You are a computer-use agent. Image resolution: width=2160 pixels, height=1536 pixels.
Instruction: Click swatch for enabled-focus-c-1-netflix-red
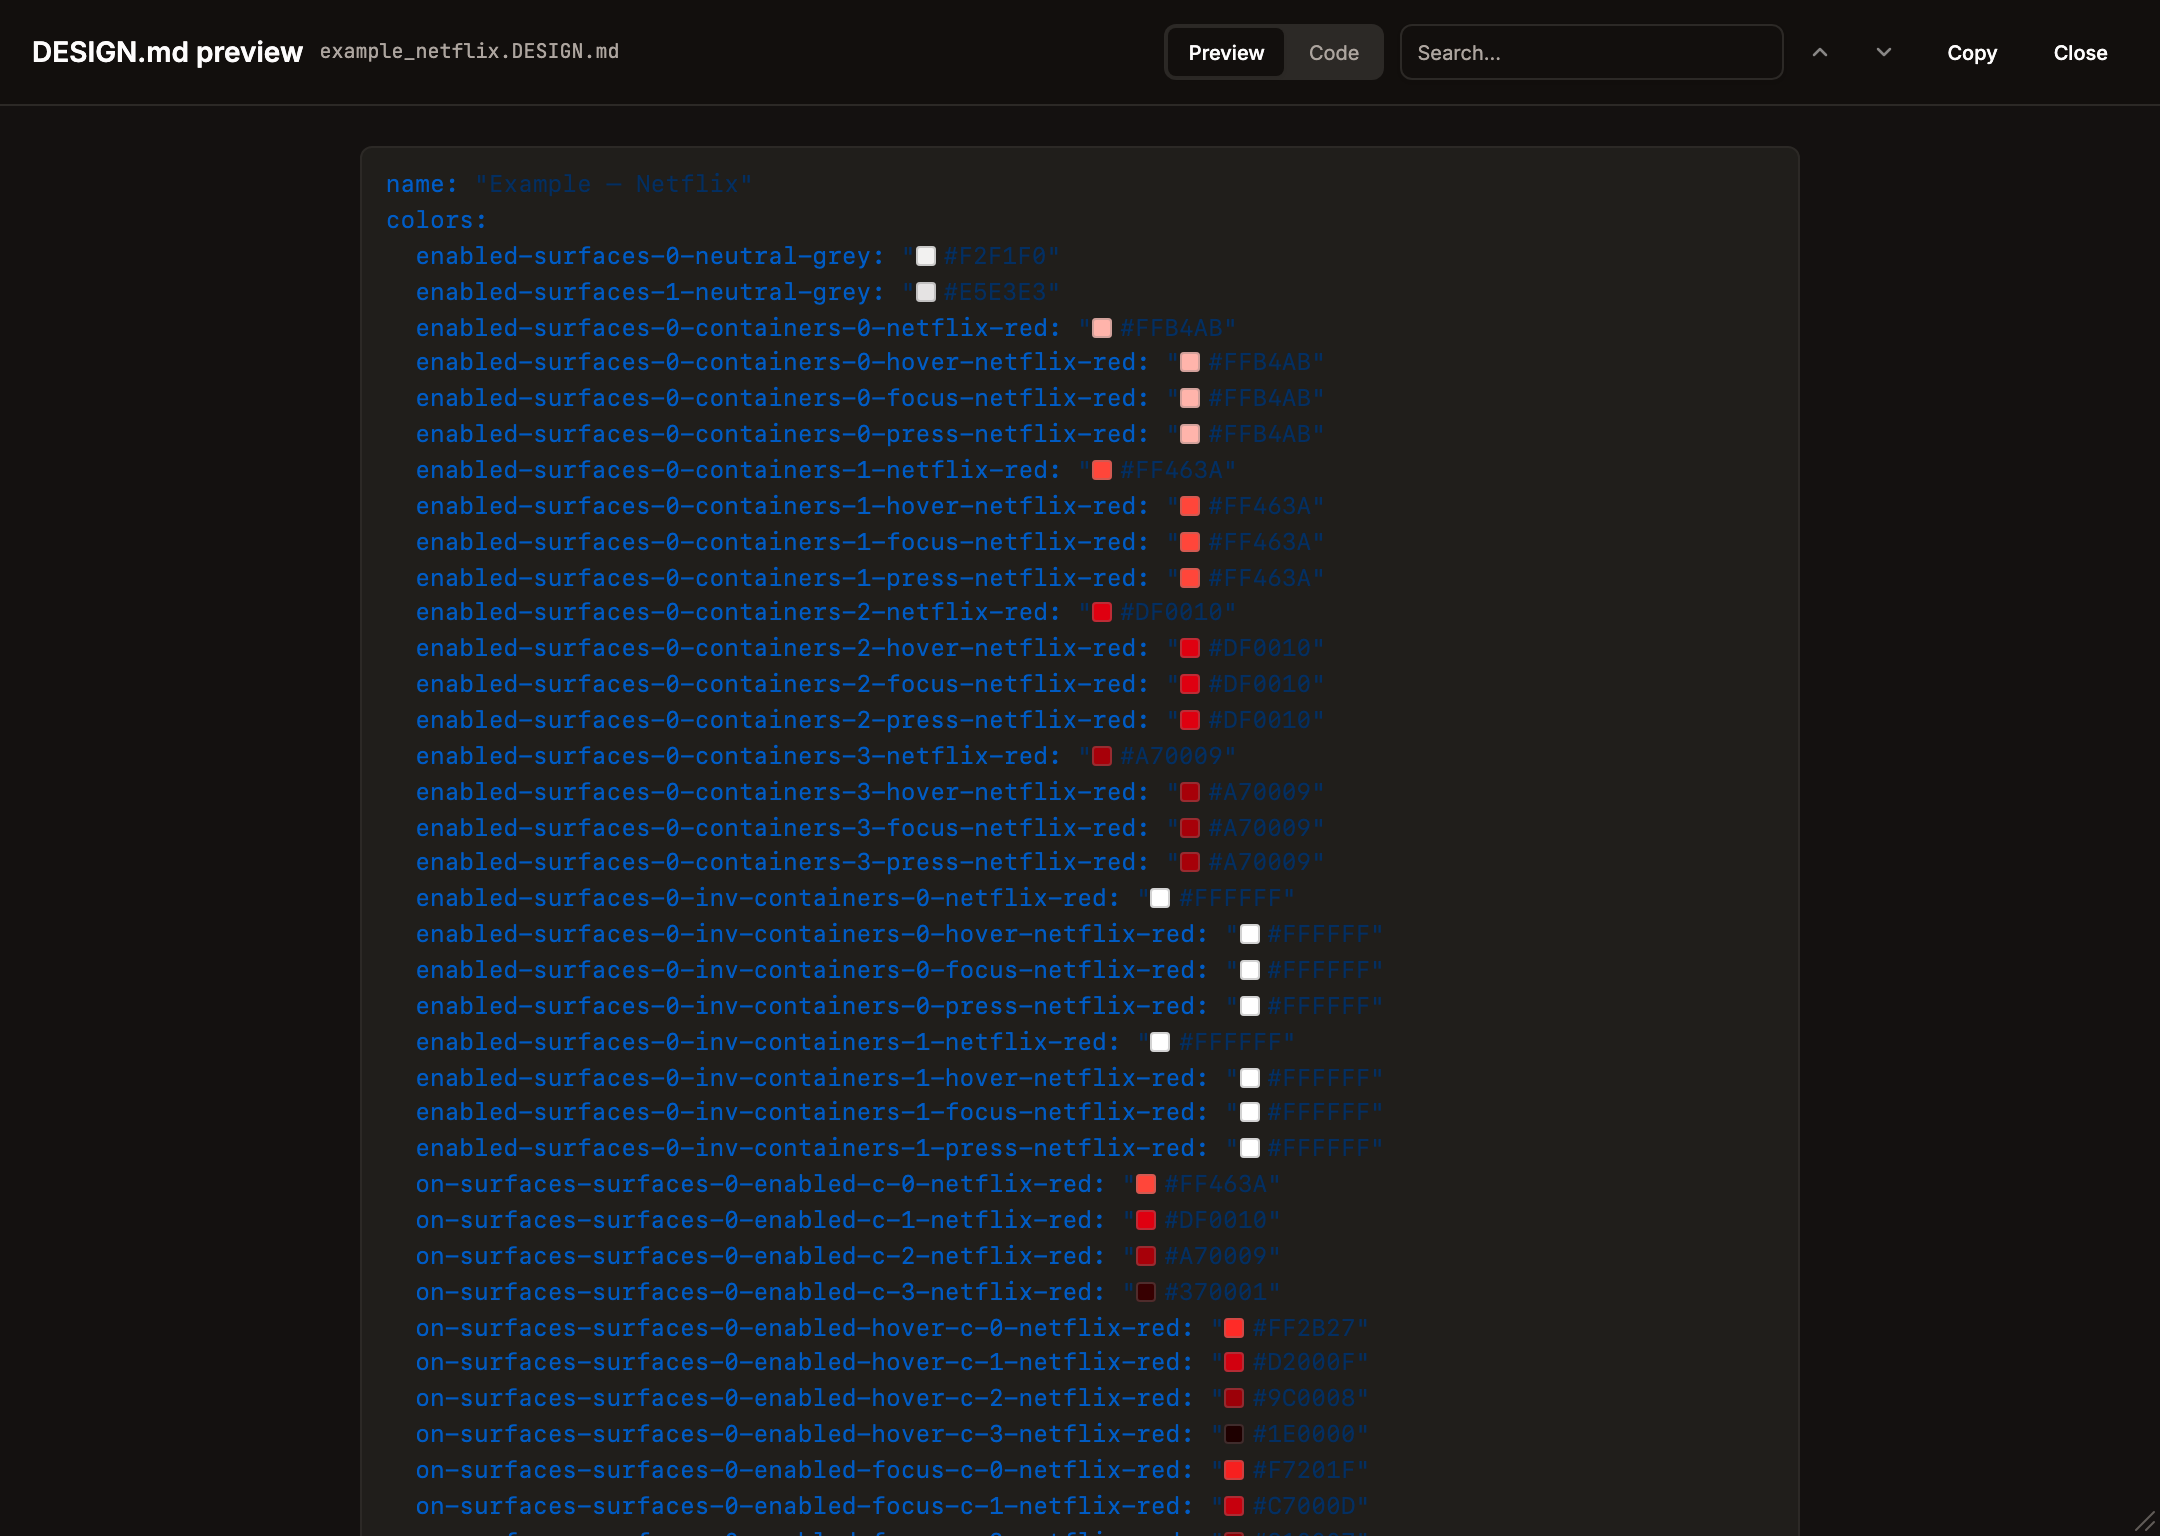pos(1234,1507)
